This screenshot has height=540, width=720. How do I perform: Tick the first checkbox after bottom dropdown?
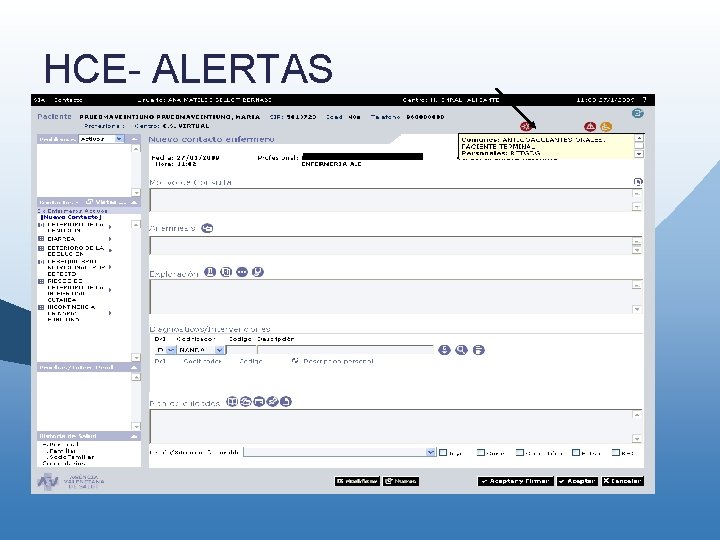[443, 453]
